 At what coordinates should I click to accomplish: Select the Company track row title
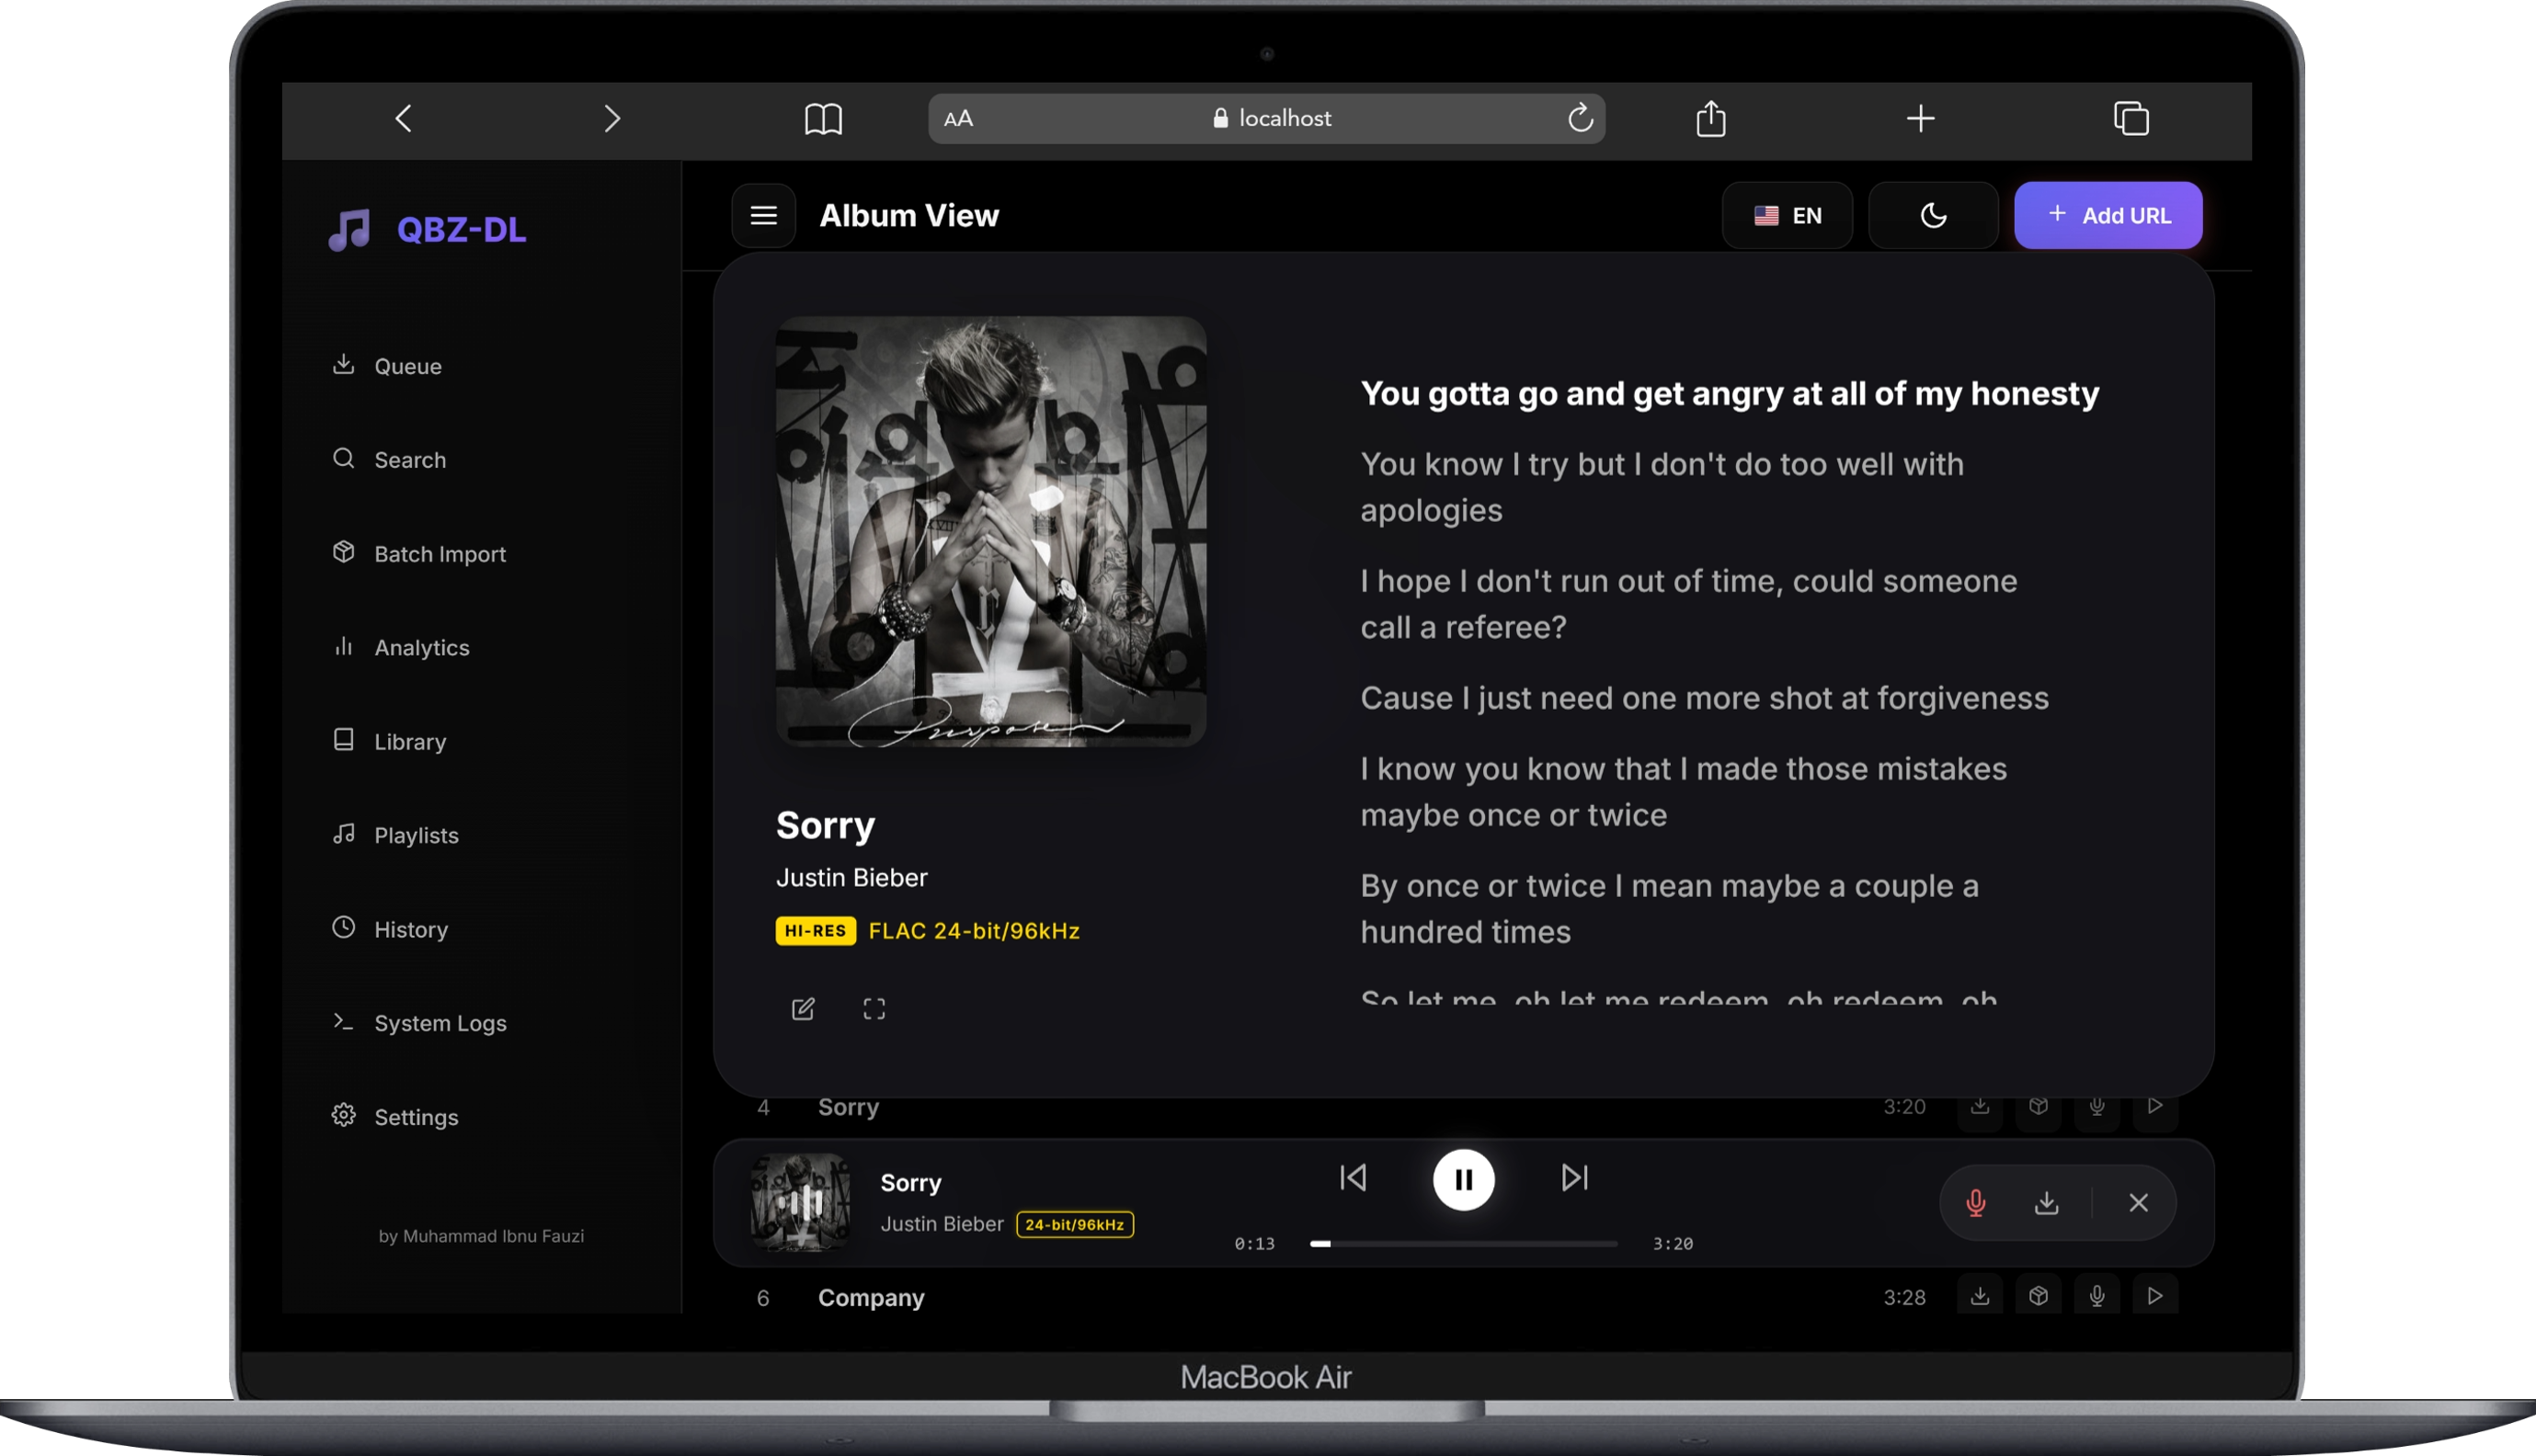coord(871,1298)
